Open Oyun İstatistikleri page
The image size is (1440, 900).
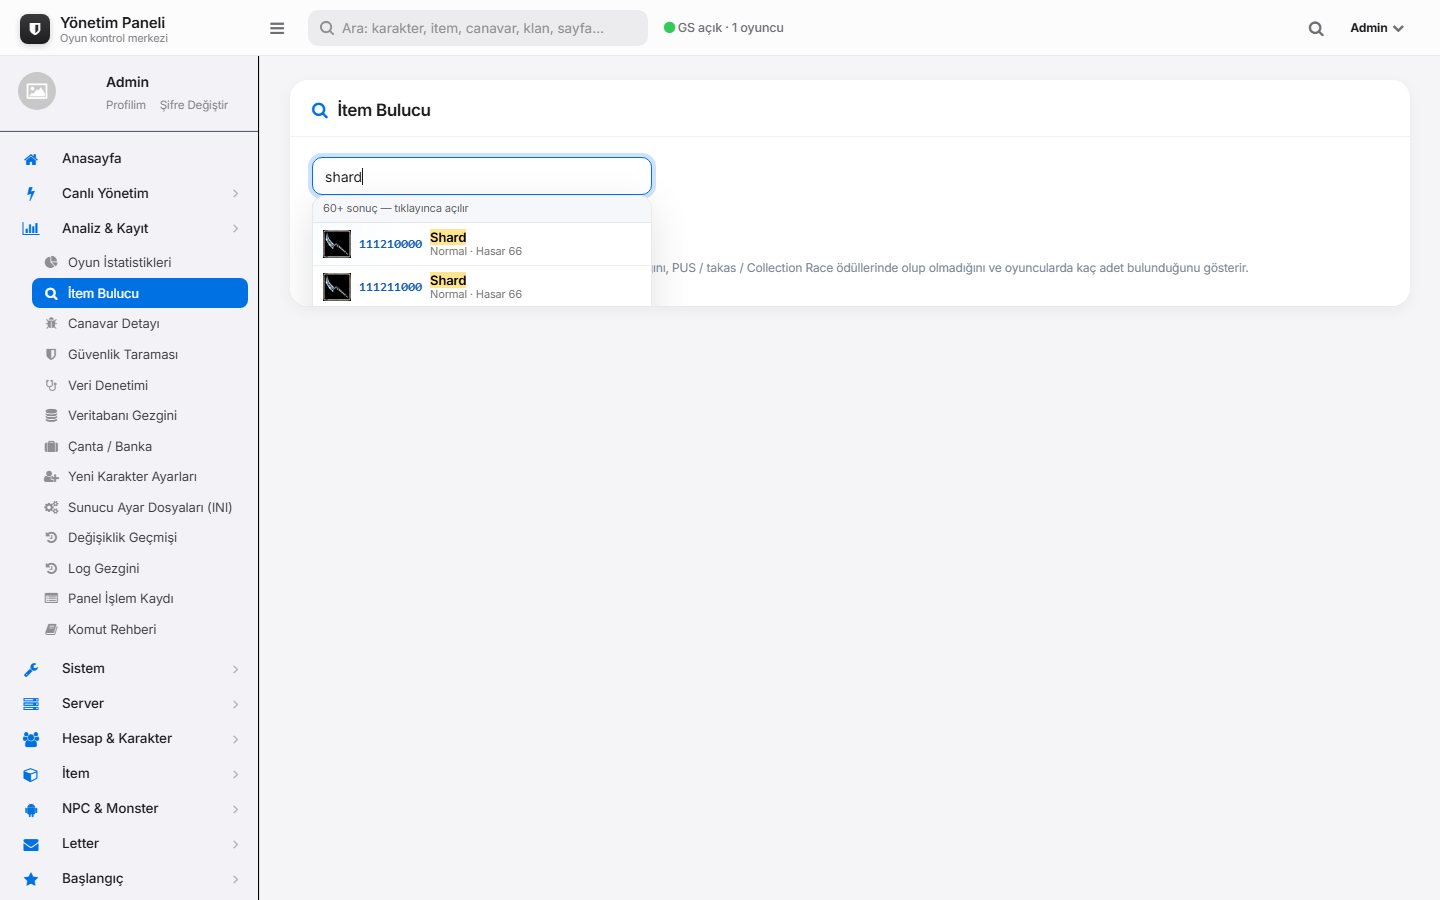point(140,262)
